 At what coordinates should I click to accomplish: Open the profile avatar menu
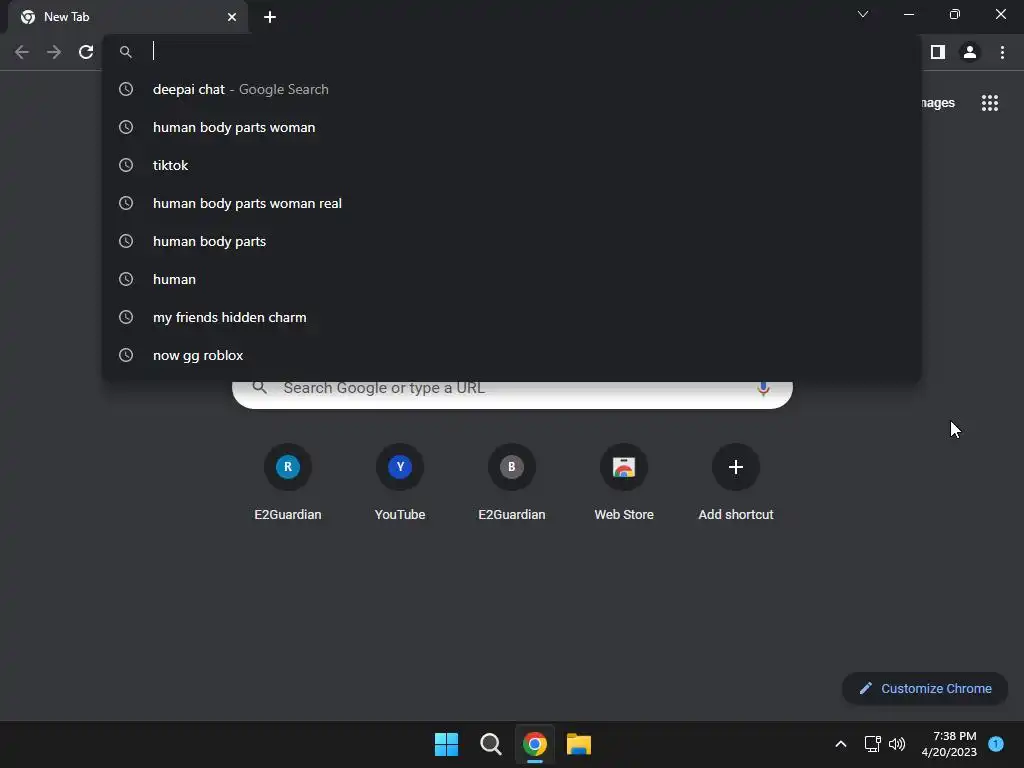pyautogui.click(x=970, y=52)
